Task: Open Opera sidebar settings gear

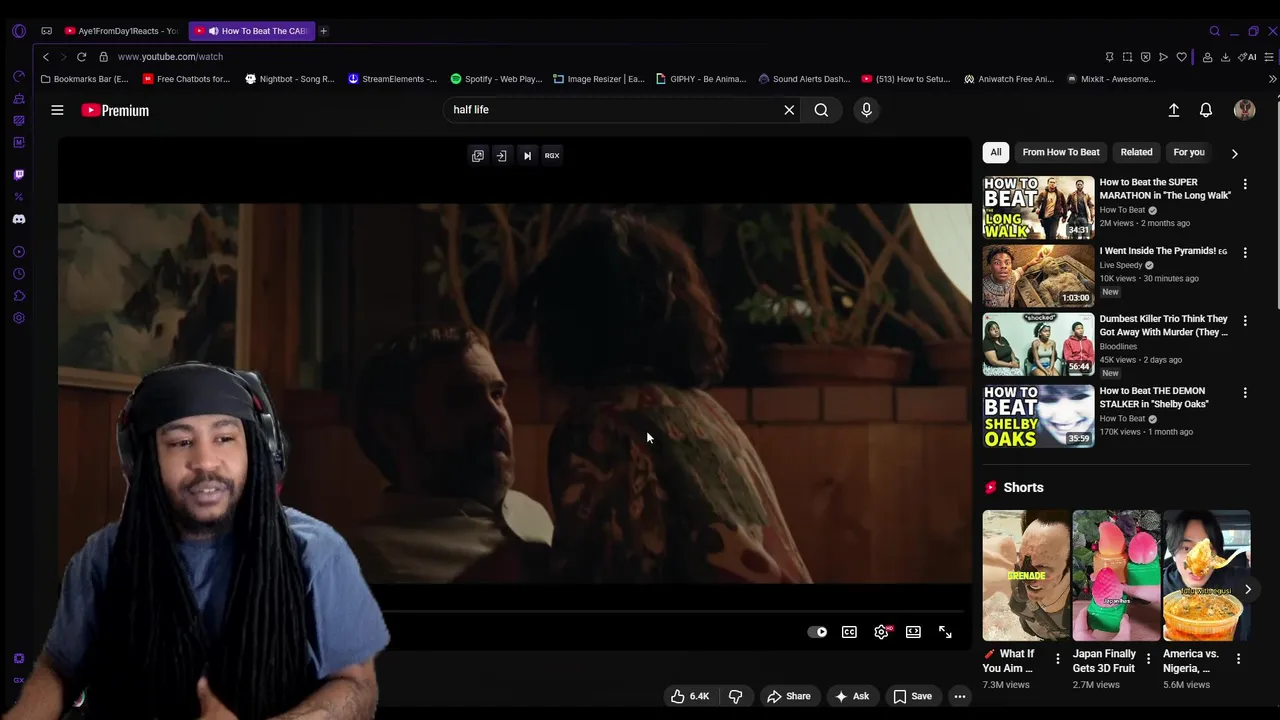Action: 19,318
